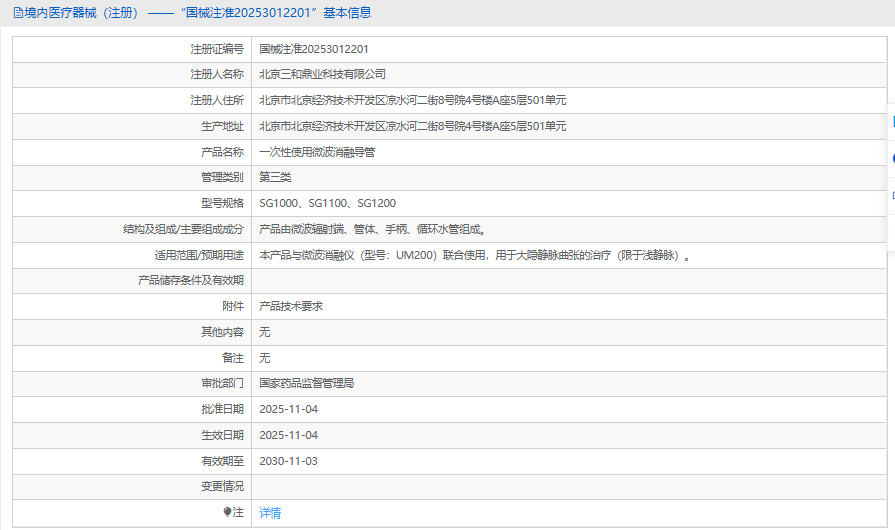Select the address in the 生产地址 row
Viewport: 895px width, 530px height.
[x=413, y=126]
